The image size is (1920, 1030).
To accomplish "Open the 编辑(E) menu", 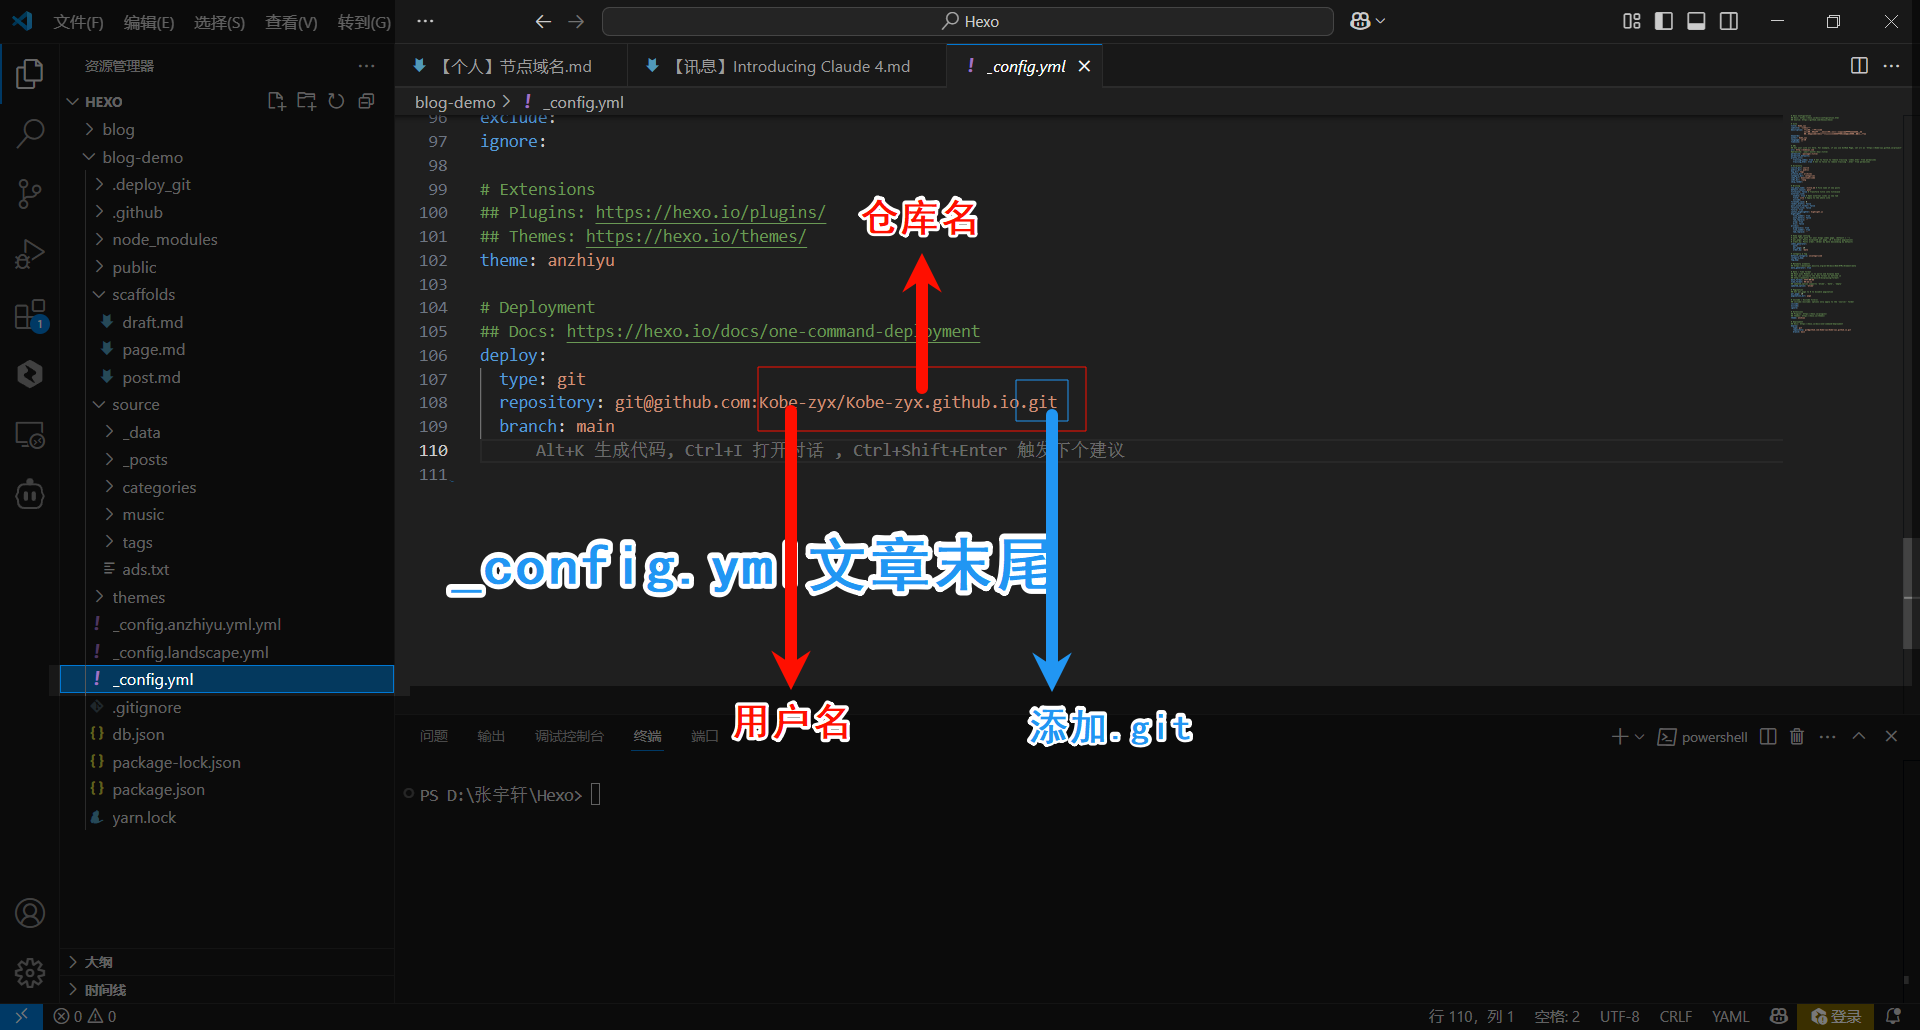I will pyautogui.click(x=148, y=21).
